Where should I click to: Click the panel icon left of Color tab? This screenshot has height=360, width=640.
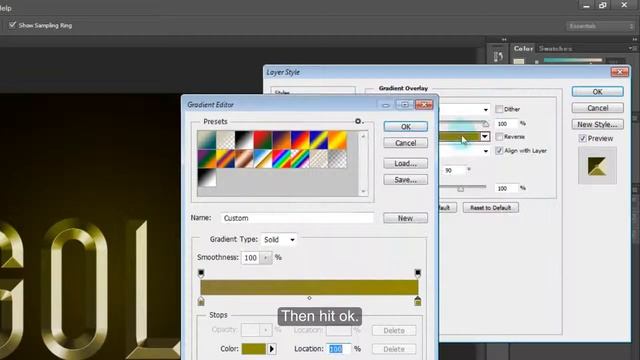[498, 56]
